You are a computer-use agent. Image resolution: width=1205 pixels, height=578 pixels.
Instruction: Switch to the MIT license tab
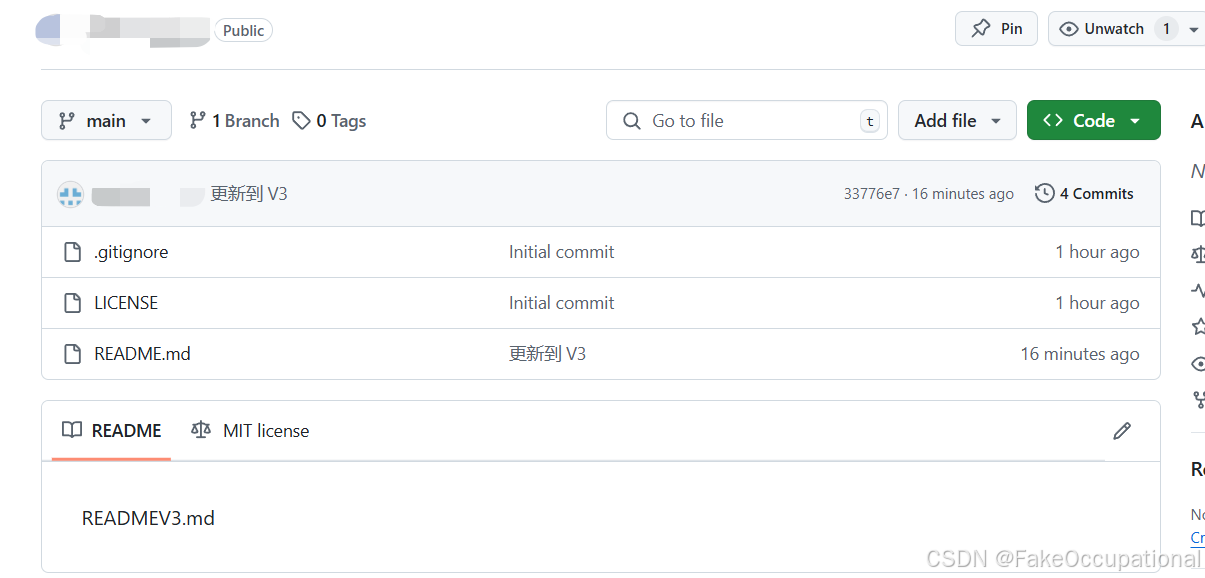tap(250, 431)
